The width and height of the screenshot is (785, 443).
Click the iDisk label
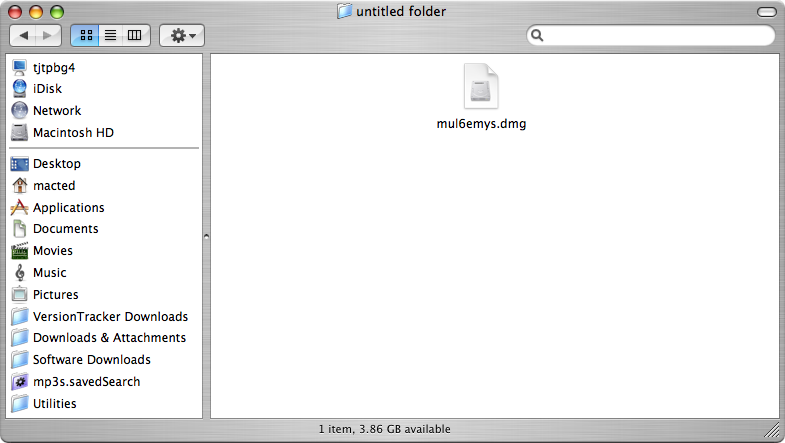click(x=48, y=89)
